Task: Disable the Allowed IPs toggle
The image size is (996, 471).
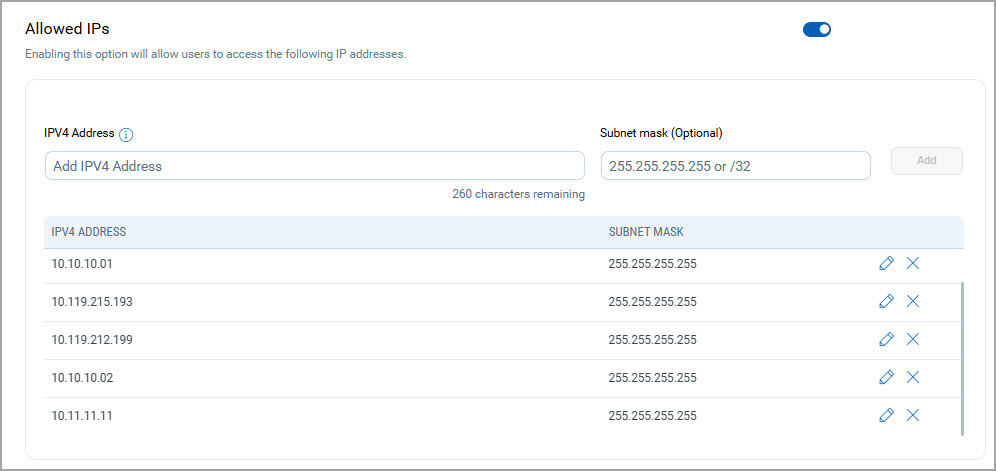Action: (x=817, y=29)
